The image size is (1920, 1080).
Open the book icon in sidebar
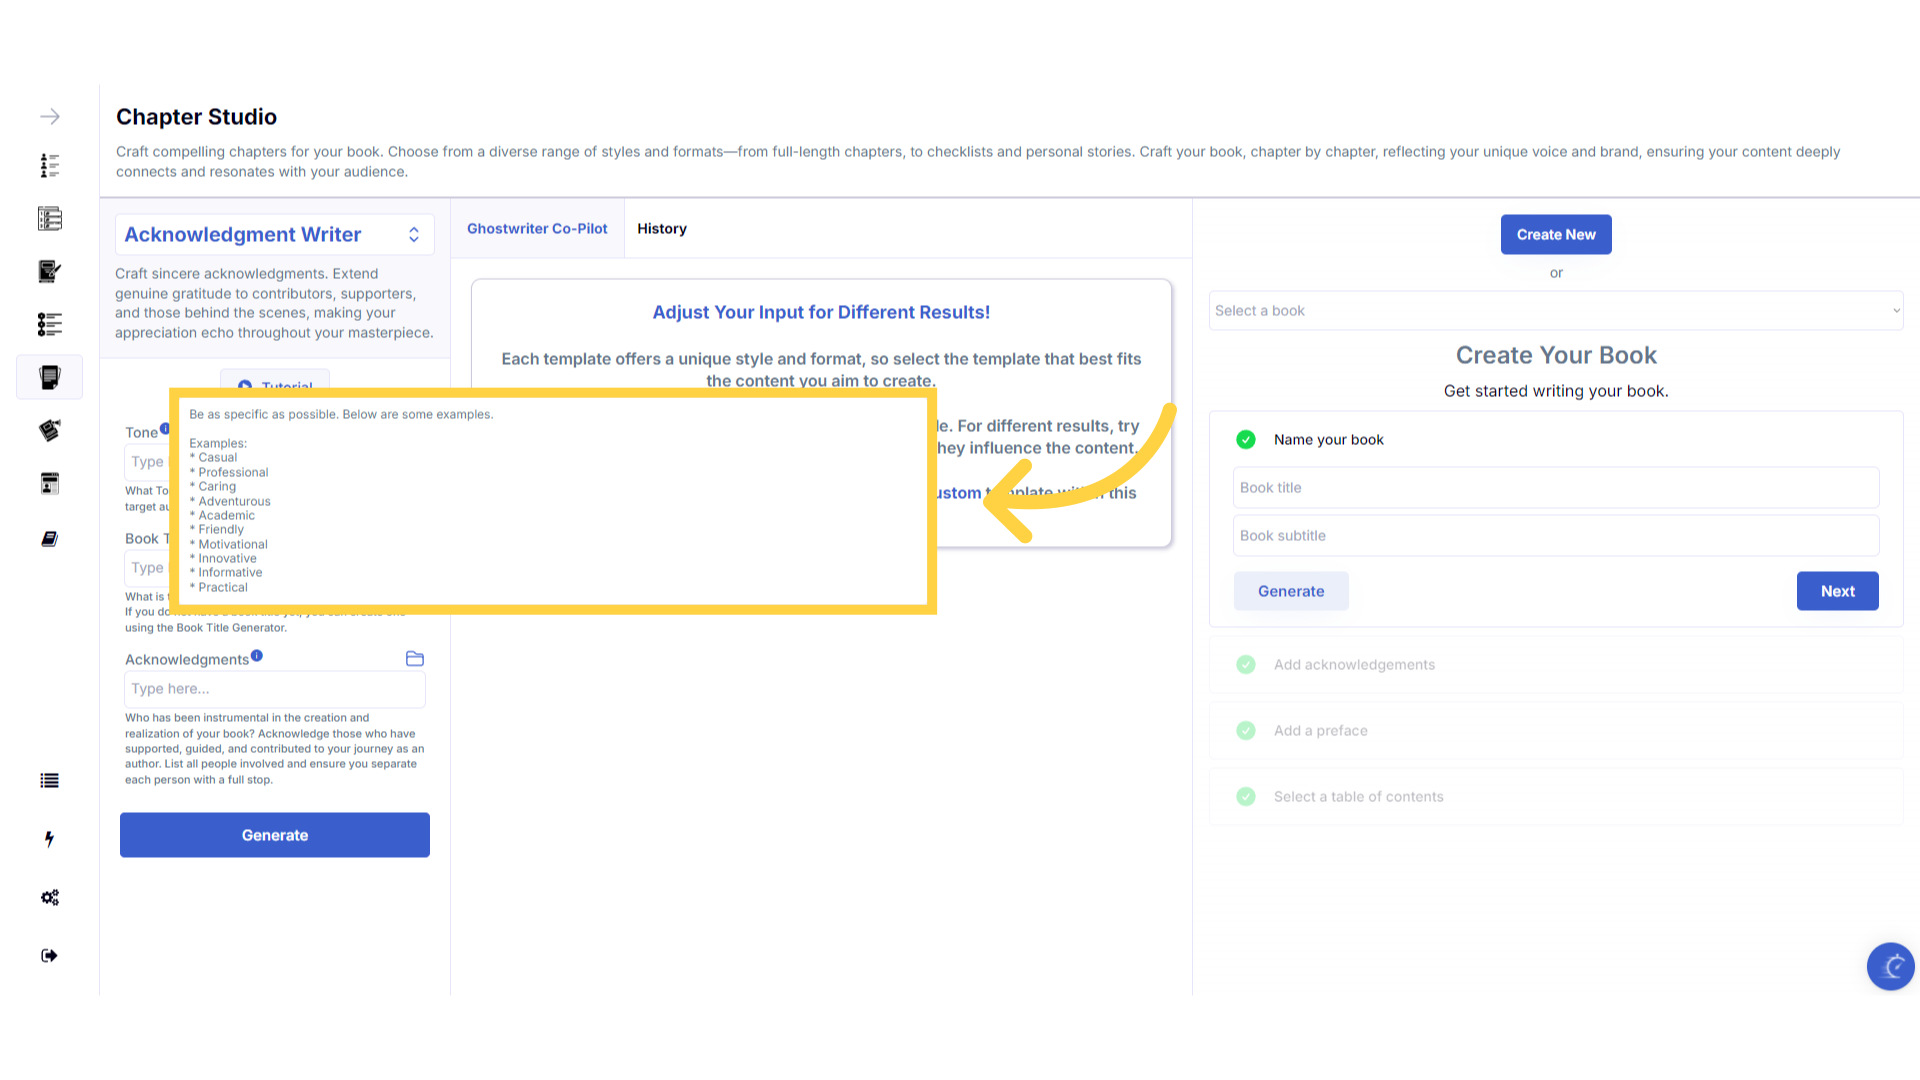coord(49,539)
